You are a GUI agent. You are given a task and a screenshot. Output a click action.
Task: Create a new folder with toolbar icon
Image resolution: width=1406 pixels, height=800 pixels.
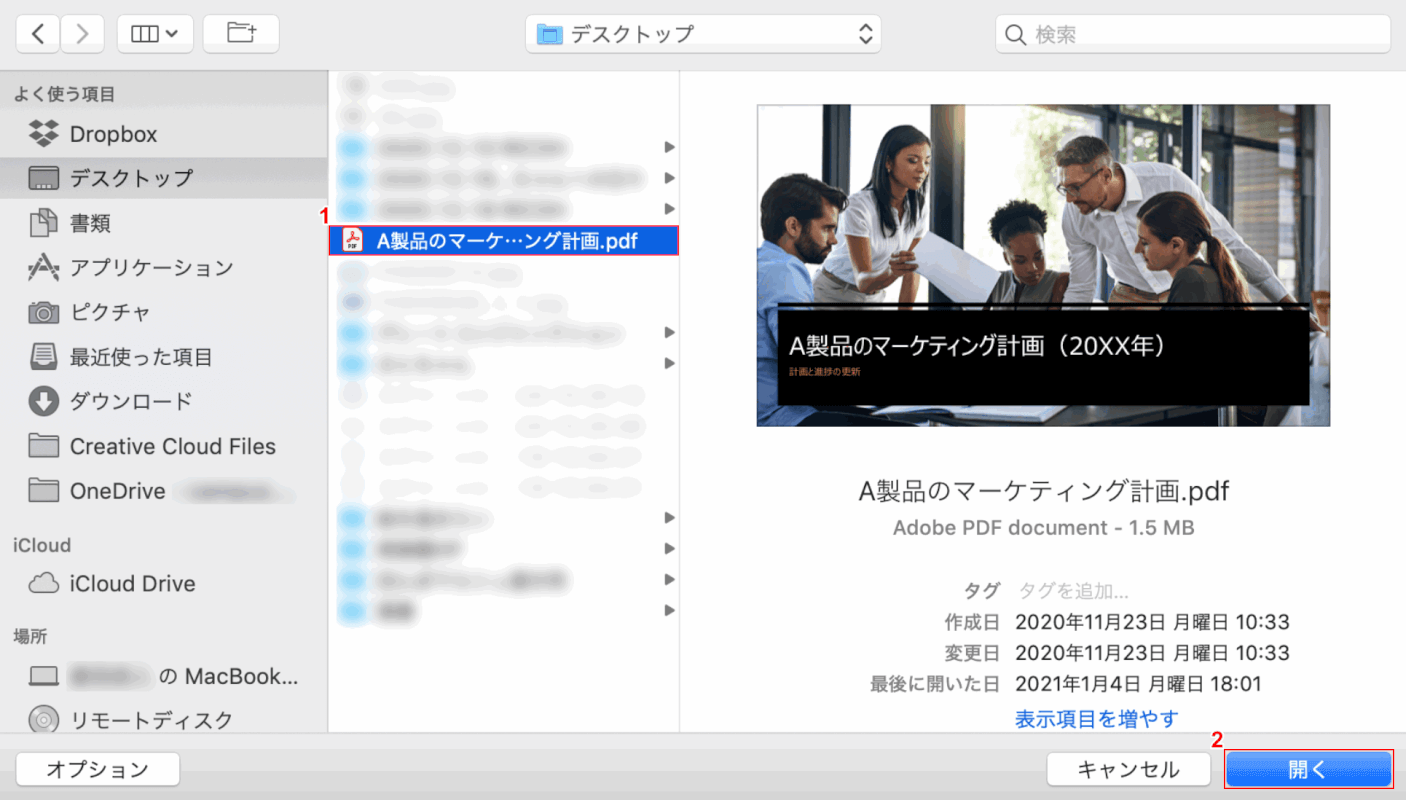coord(241,34)
